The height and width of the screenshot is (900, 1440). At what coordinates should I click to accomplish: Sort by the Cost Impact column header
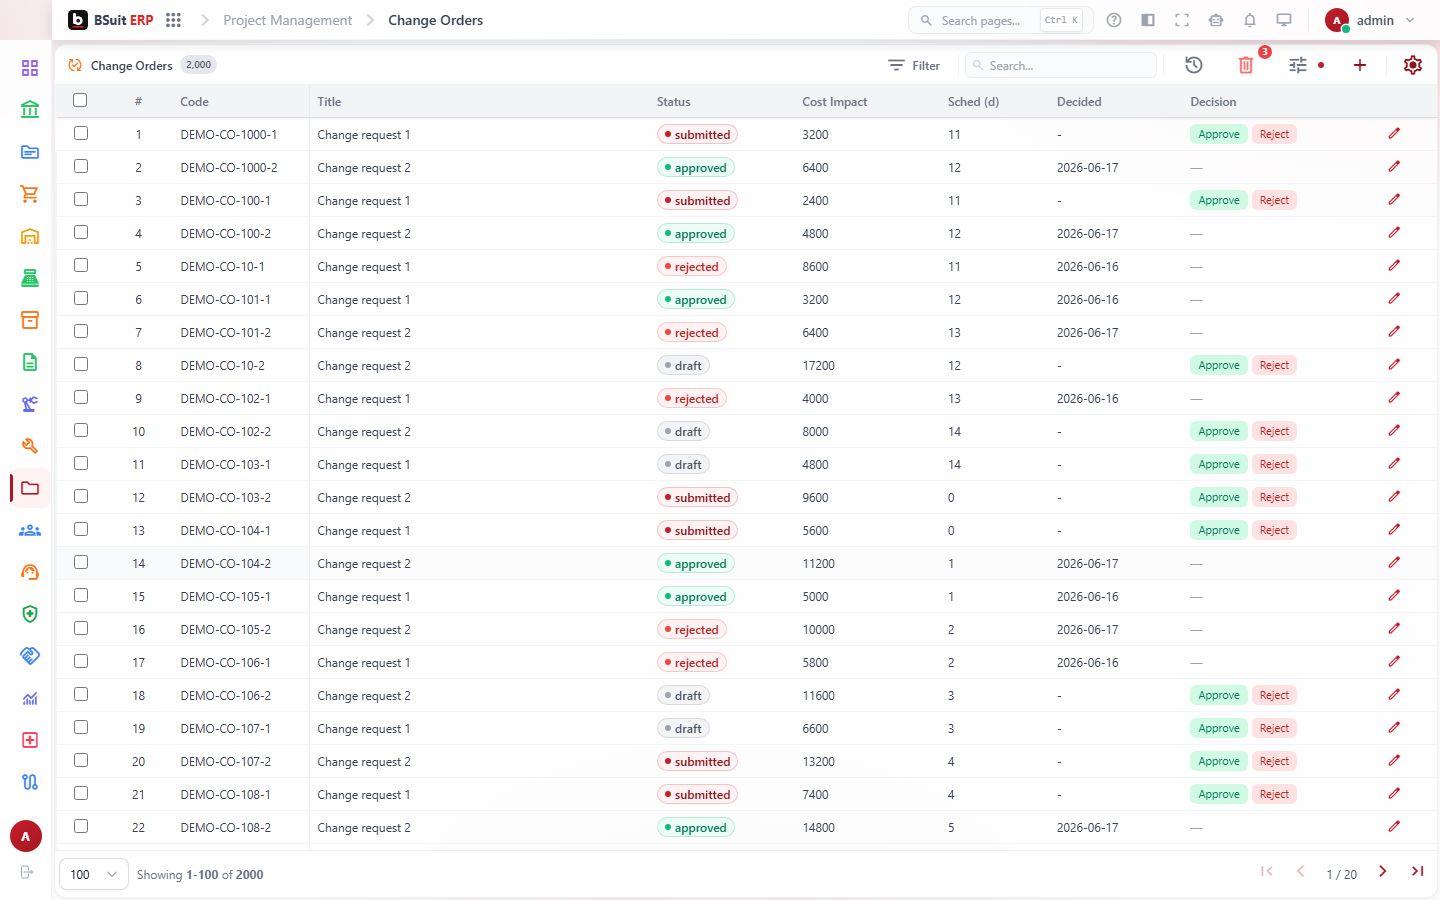pyautogui.click(x=834, y=101)
